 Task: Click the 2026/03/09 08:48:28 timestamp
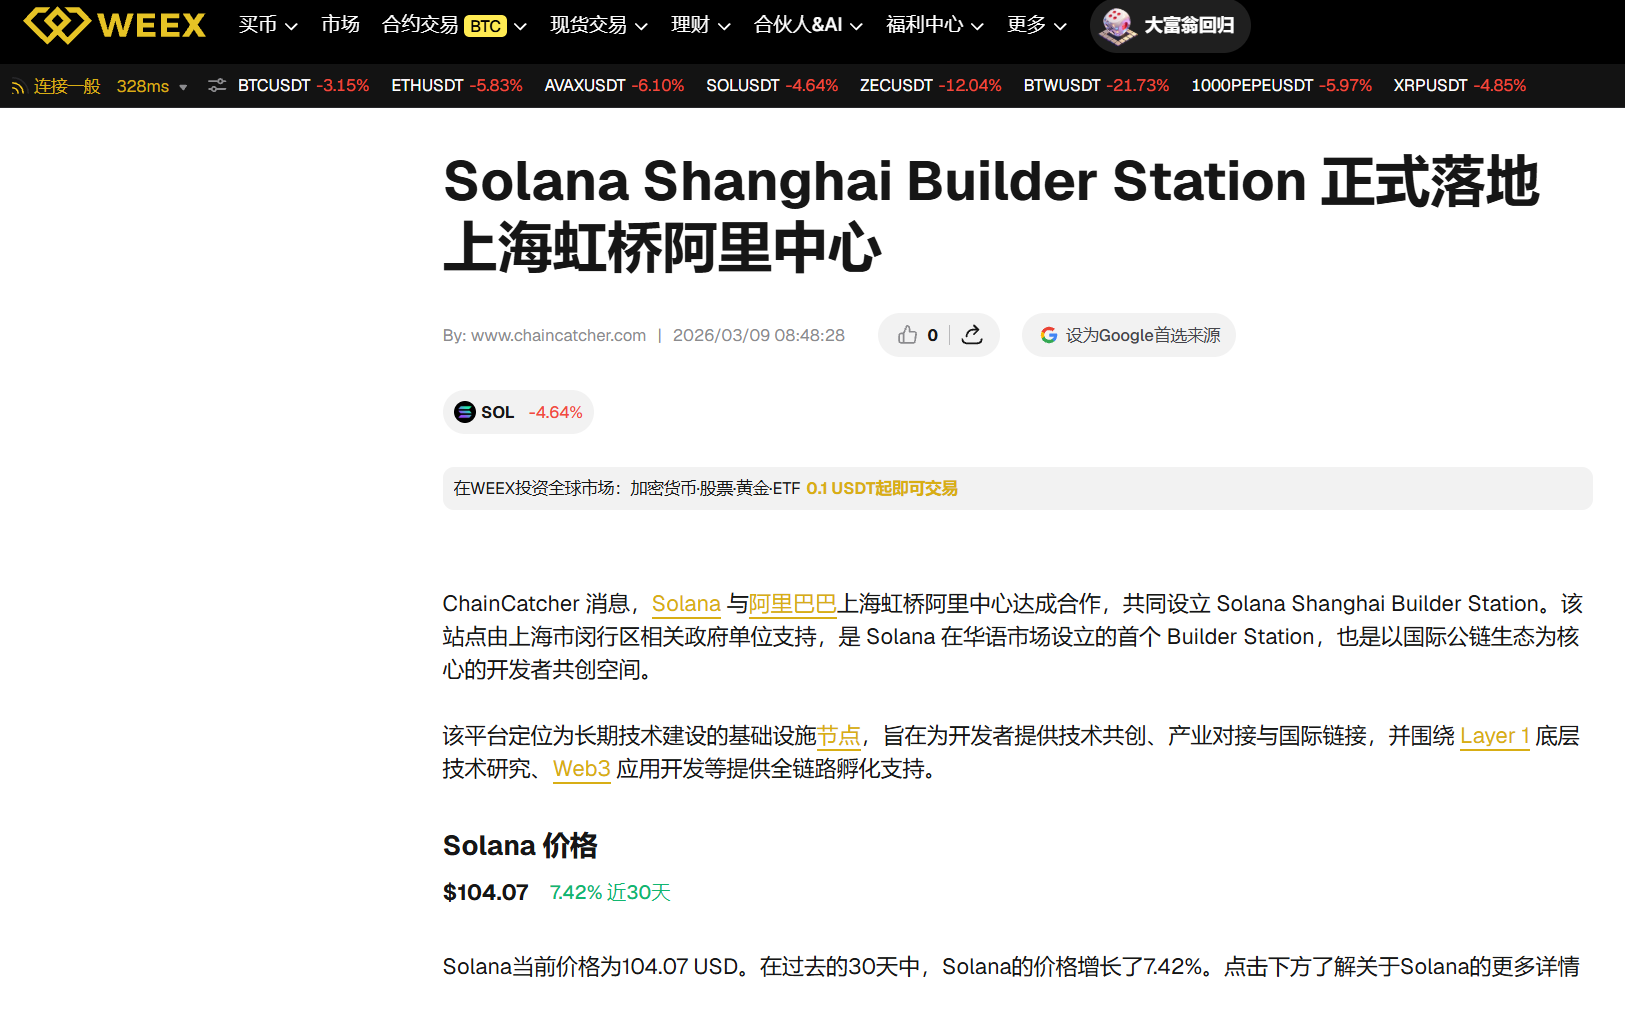point(759,335)
